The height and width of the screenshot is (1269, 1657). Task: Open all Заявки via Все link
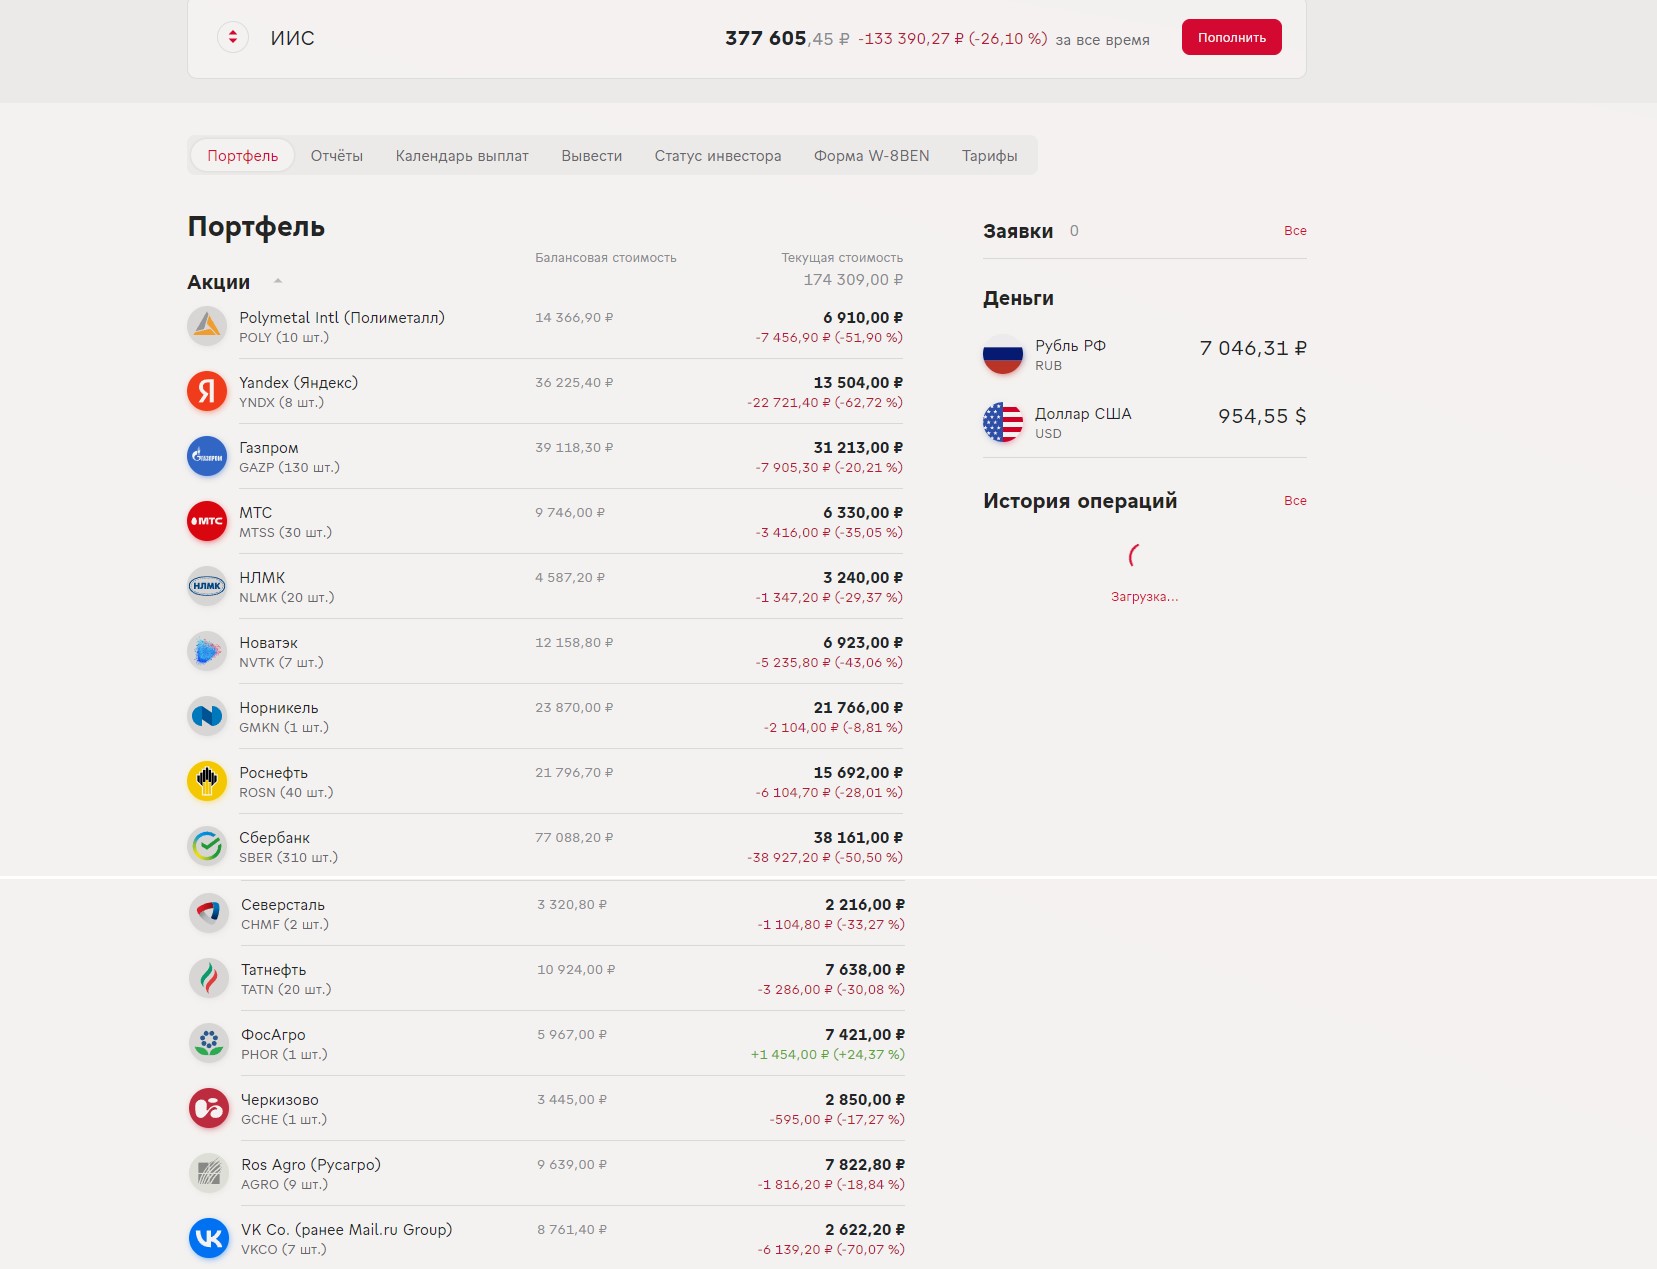[x=1295, y=231]
